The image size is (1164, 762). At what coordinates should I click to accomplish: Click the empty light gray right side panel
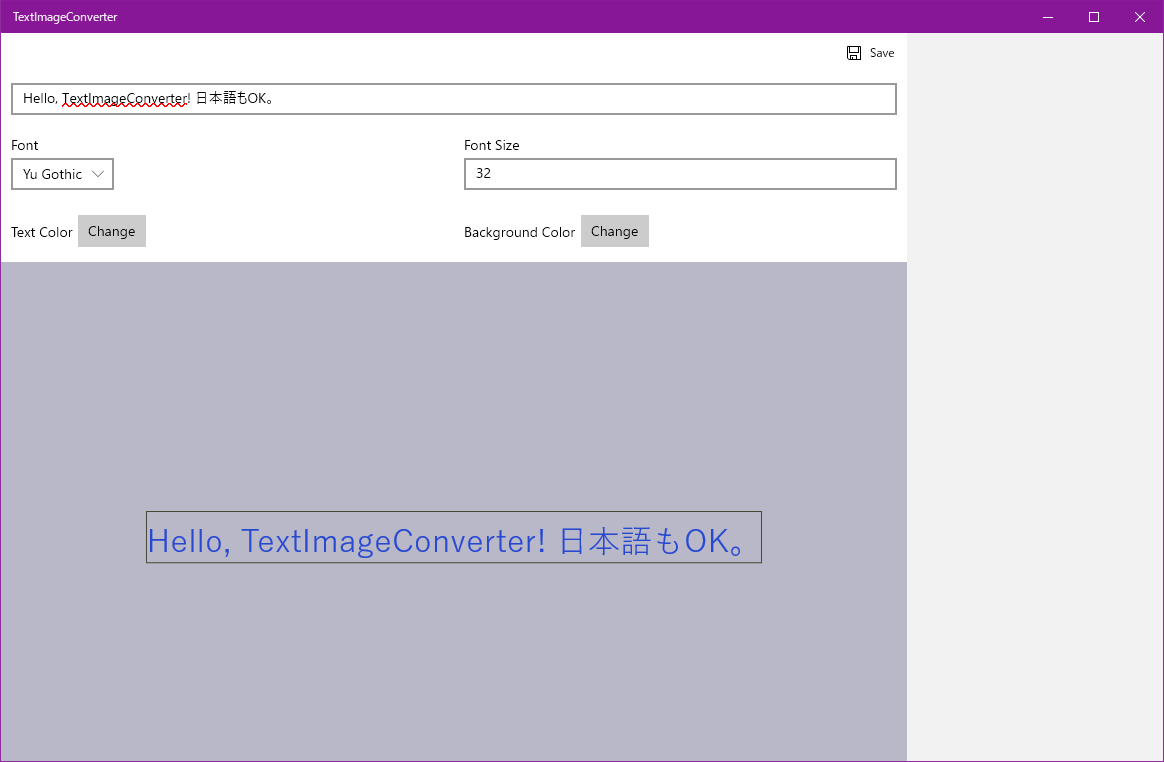(1035, 397)
